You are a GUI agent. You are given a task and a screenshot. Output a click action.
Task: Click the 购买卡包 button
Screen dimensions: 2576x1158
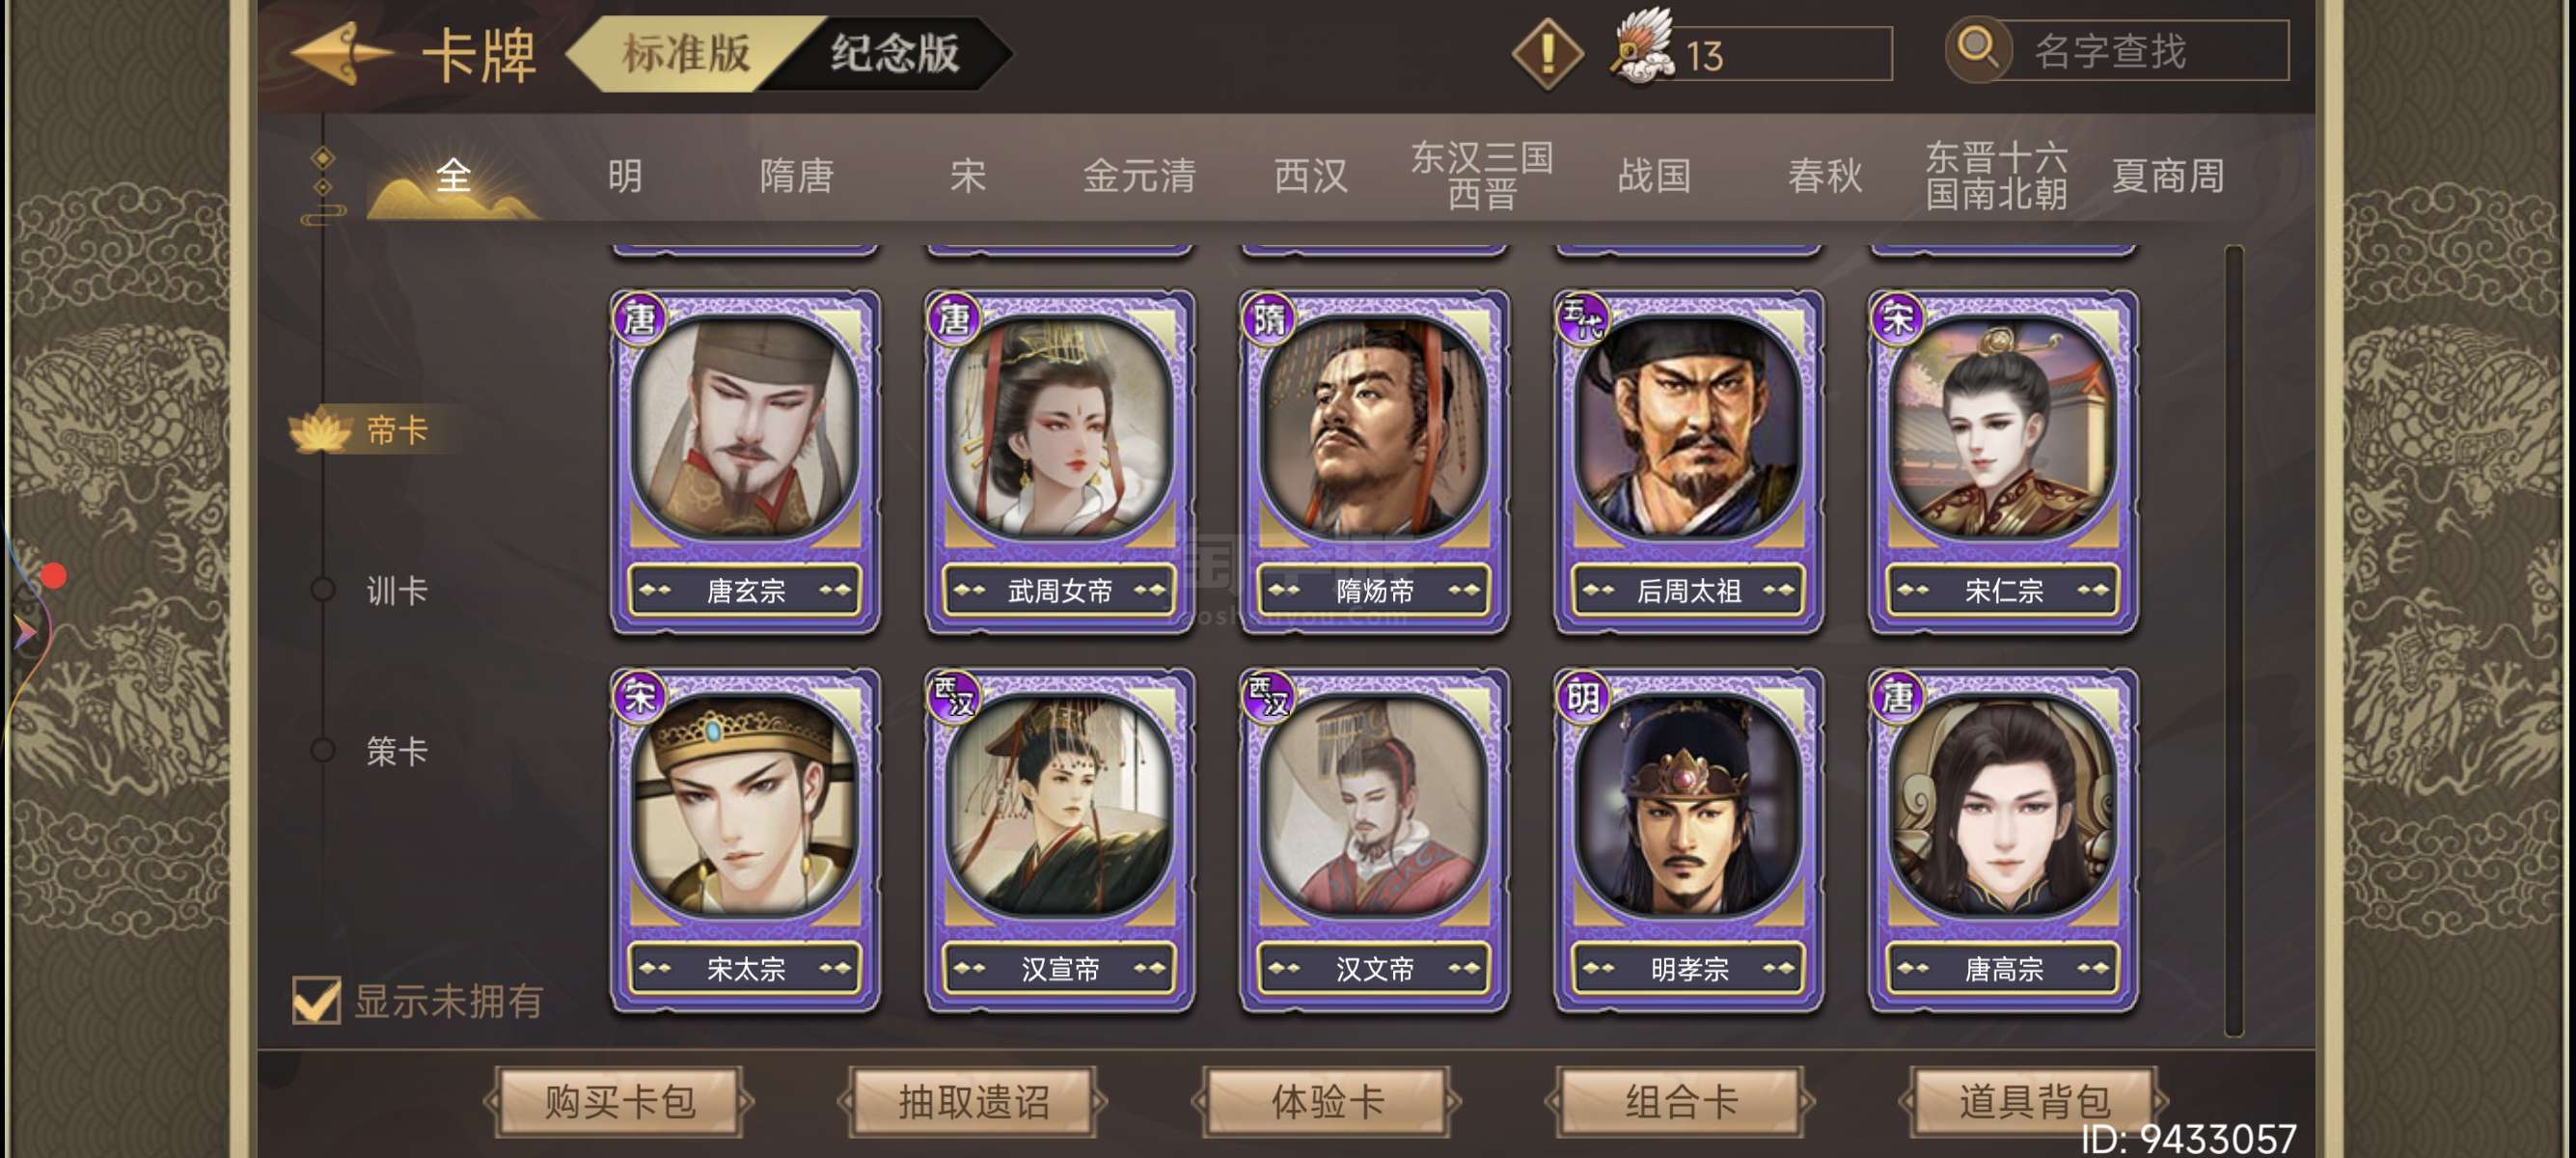(x=620, y=1102)
